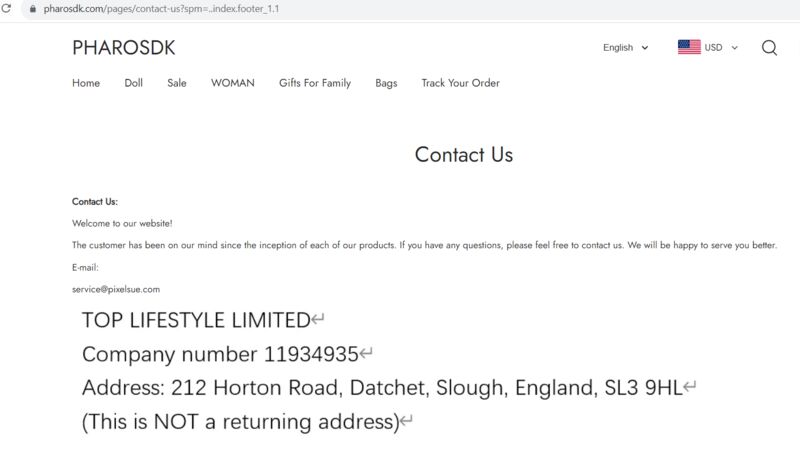
Task: Open the USD currency selector
Action: [x=708, y=47]
